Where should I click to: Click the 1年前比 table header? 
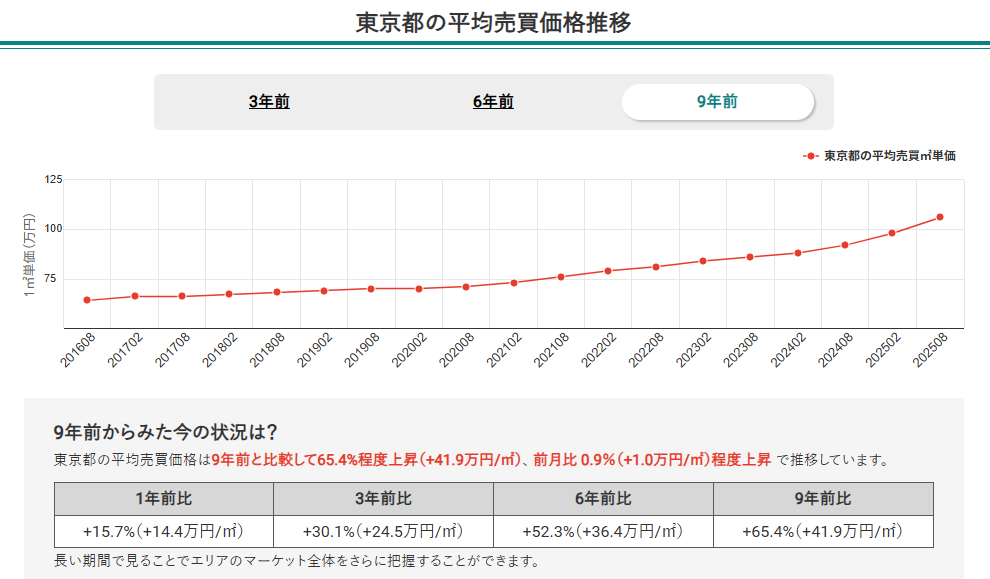coord(164,499)
